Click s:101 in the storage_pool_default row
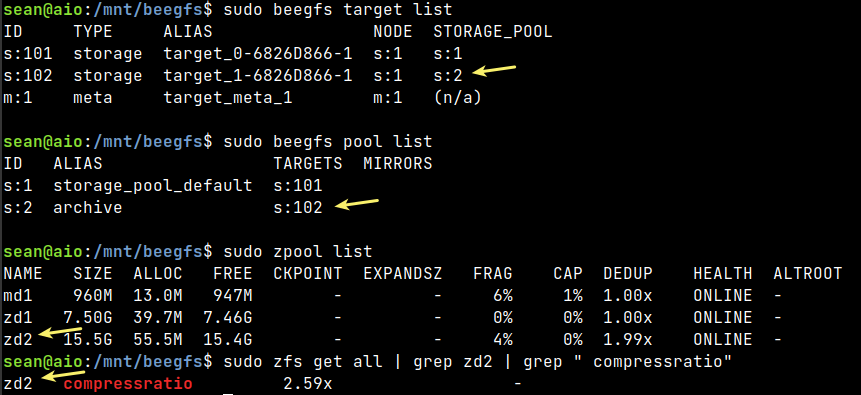This screenshot has height=395, width=861. 298,186
